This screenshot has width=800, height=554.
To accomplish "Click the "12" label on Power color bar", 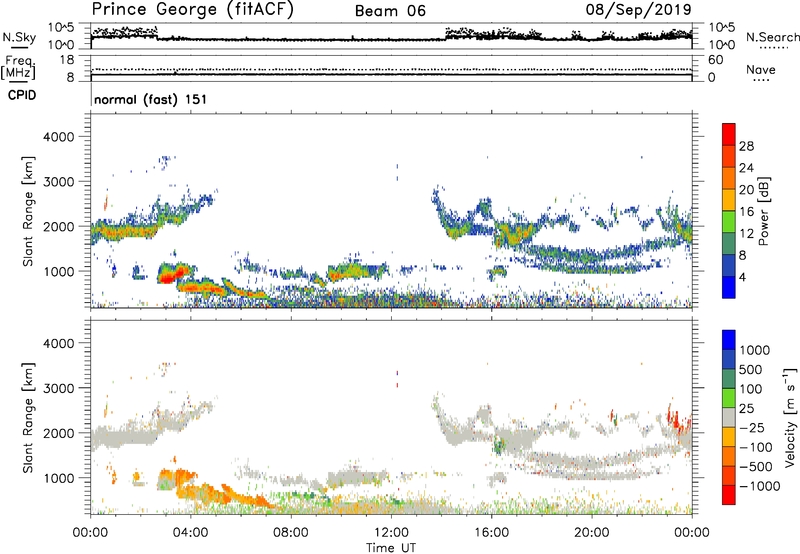I will tap(746, 234).
